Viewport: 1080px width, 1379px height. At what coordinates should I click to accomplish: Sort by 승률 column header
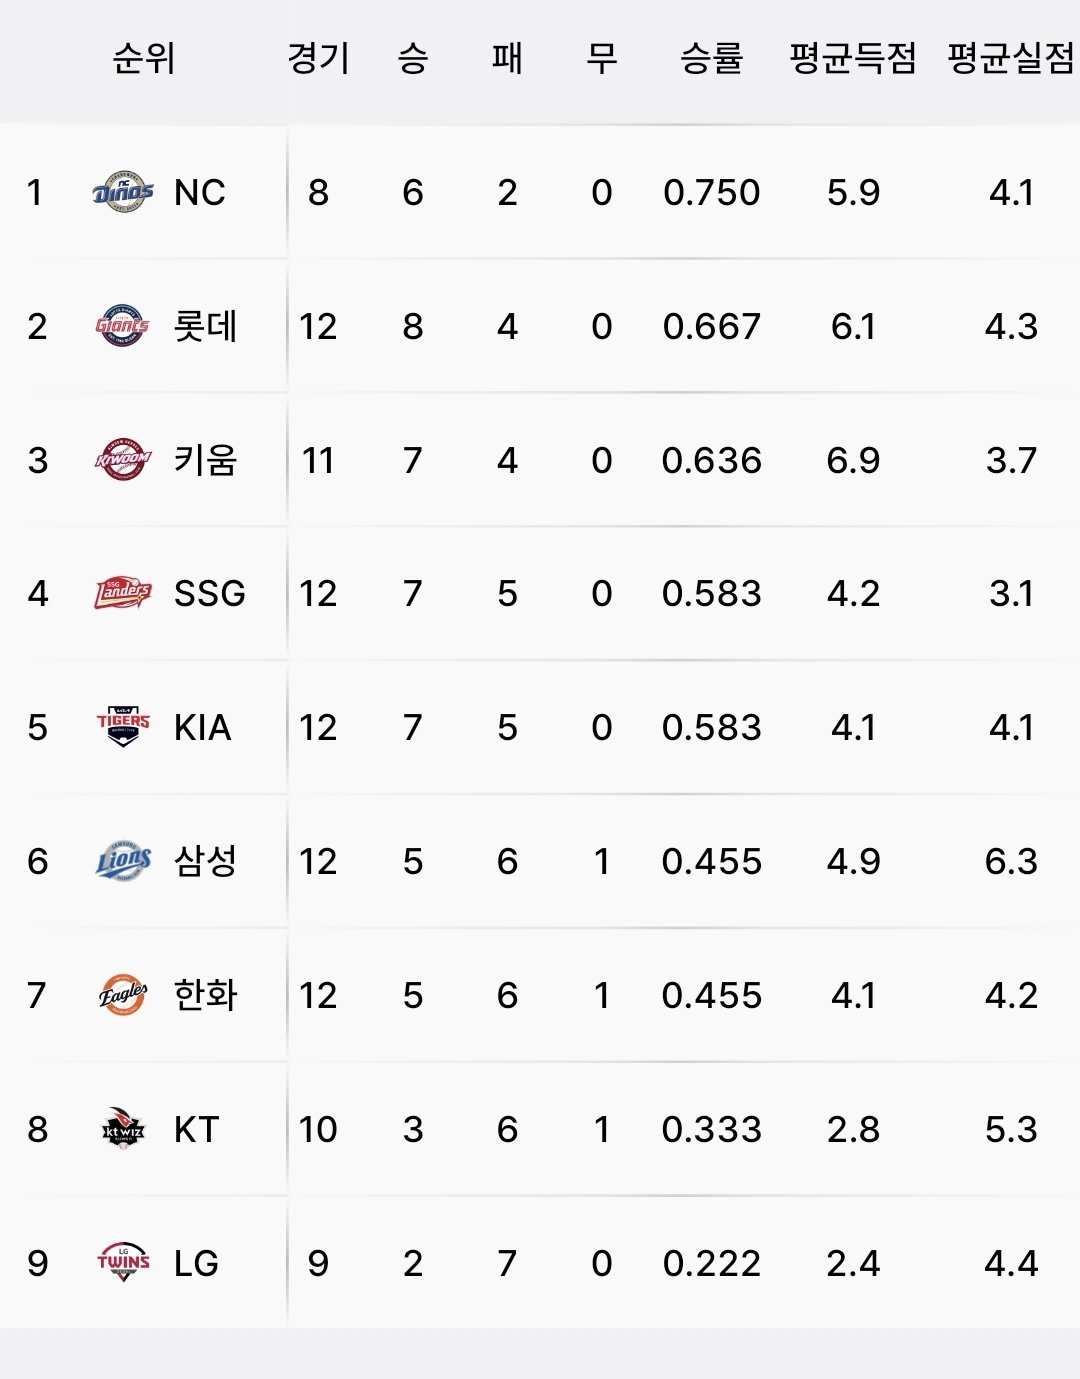(x=712, y=58)
